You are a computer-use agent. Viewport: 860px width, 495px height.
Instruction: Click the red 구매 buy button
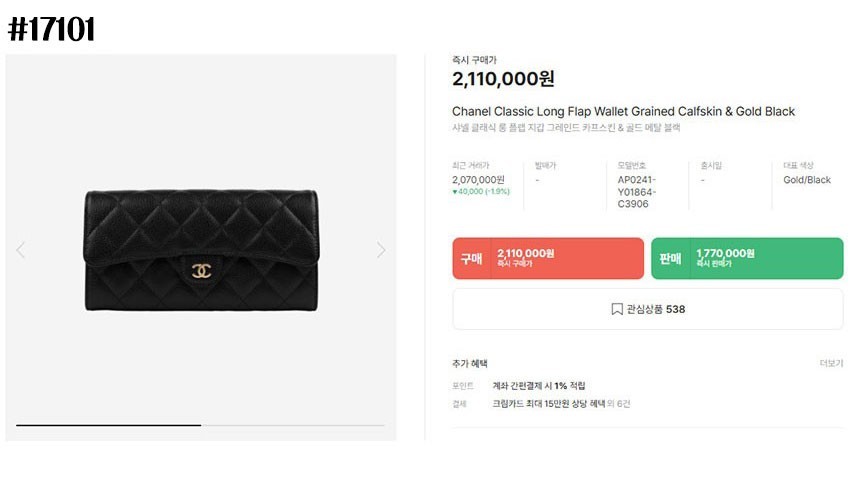click(x=548, y=258)
